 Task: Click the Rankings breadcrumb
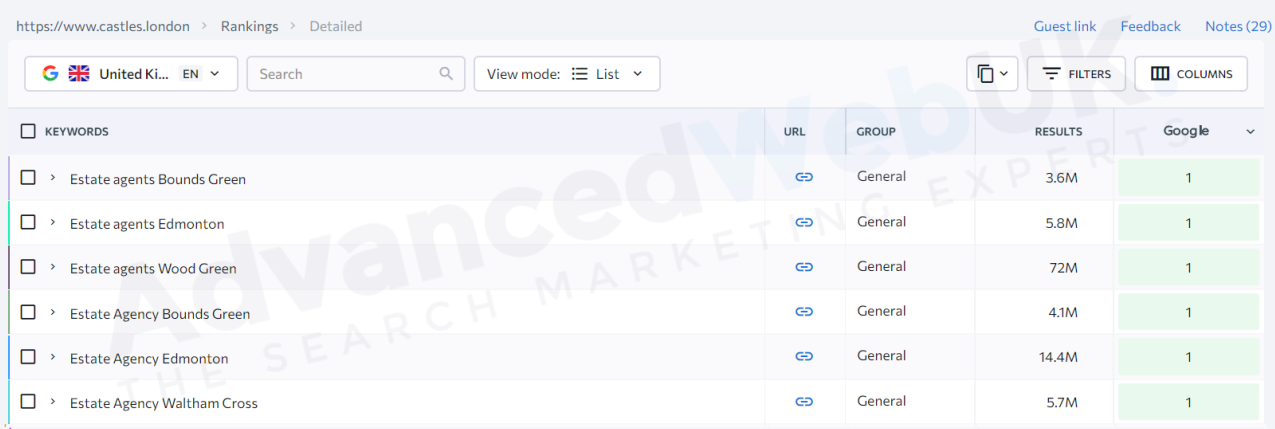click(x=249, y=26)
